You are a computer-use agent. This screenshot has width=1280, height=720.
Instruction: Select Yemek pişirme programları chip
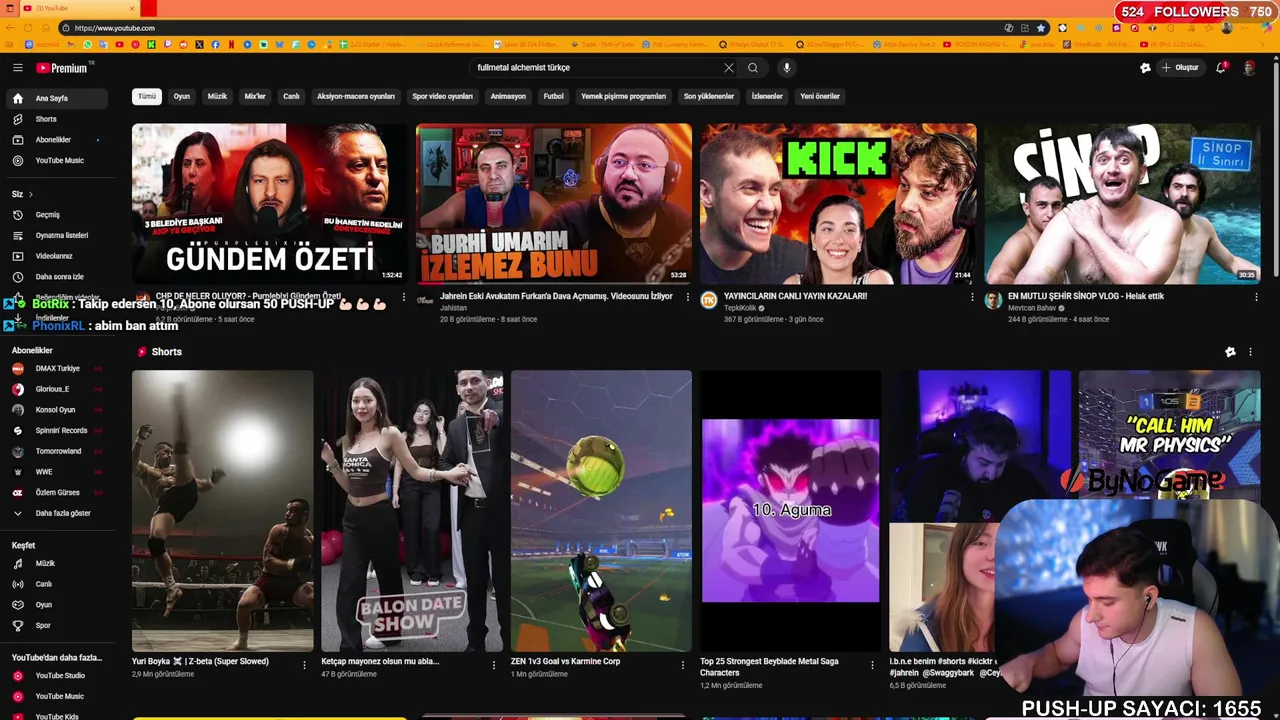623,96
